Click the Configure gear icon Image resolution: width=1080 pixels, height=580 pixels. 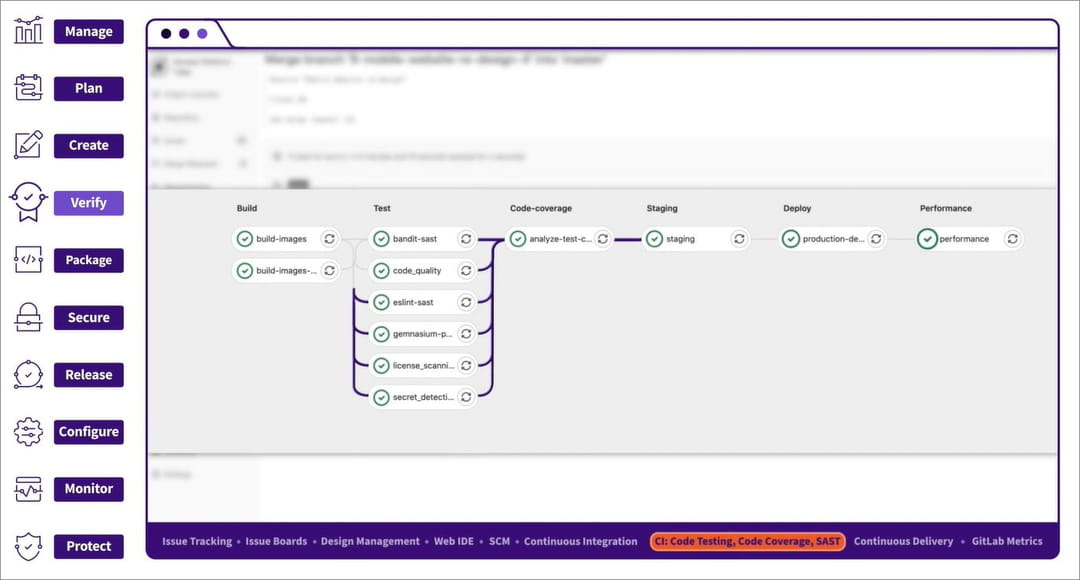click(x=28, y=432)
